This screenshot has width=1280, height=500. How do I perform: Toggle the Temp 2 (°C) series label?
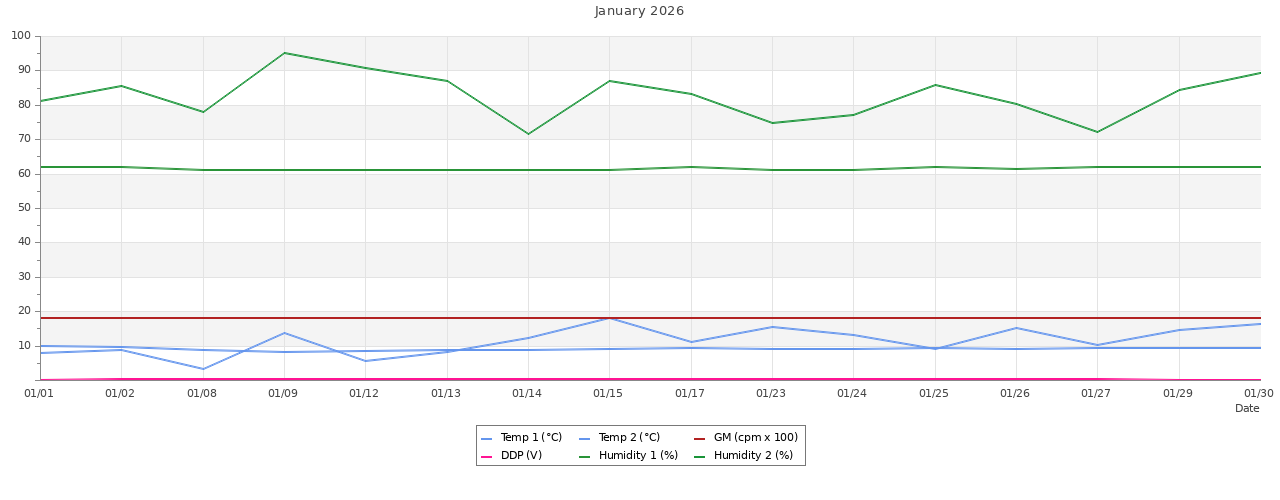click(629, 438)
